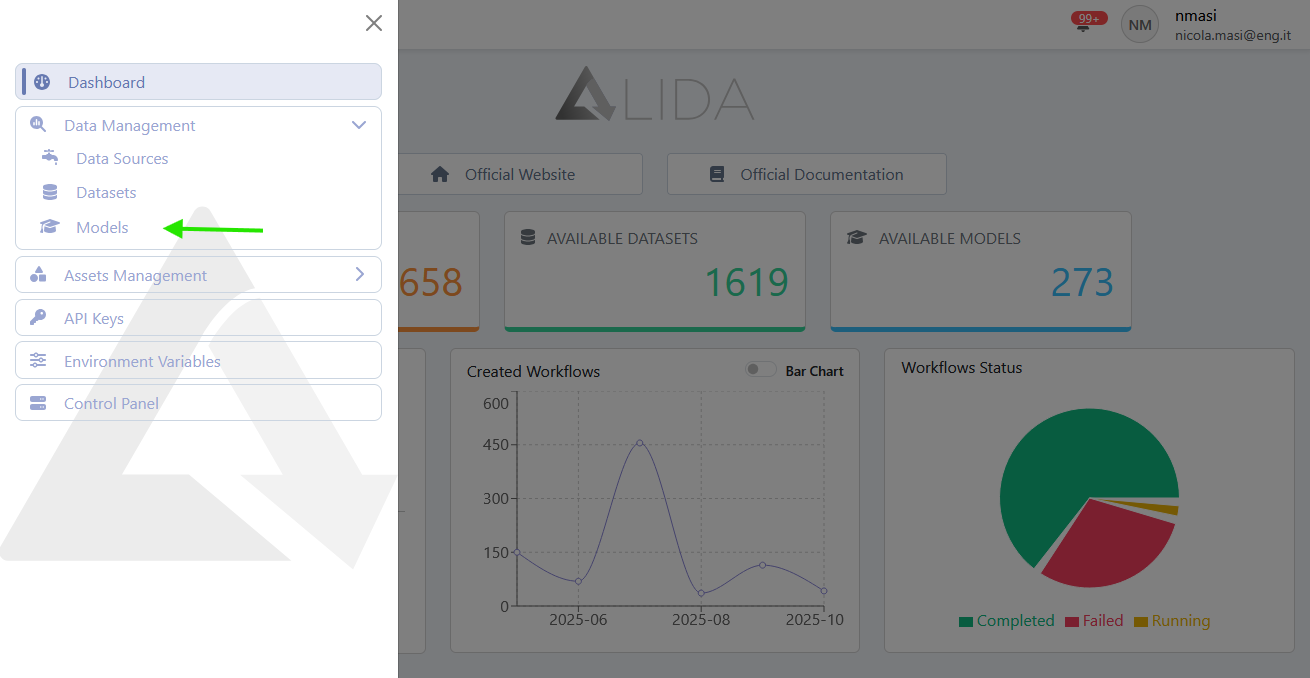
Task: Open the Dashboard menu item
Action: point(198,82)
